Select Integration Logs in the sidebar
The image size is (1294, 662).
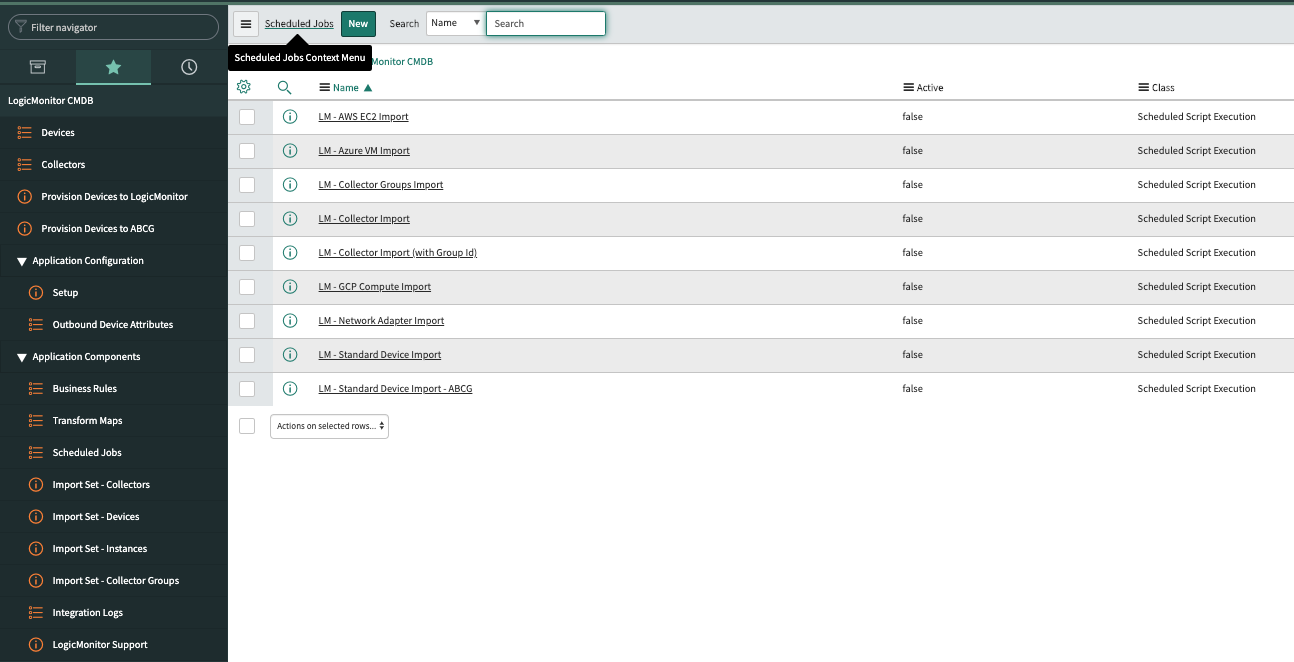[88, 613]
